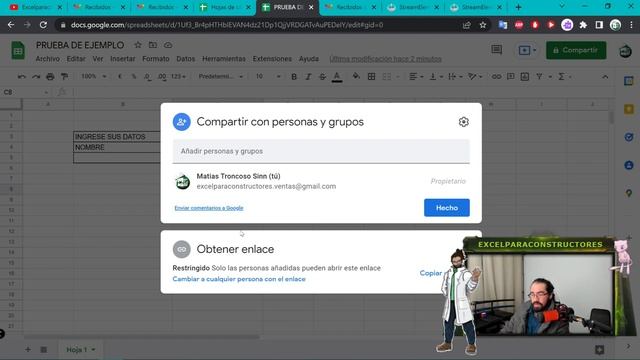Toggle bold formatting
The width and height of the screenshot is (640, 360).
coord(293,76)
